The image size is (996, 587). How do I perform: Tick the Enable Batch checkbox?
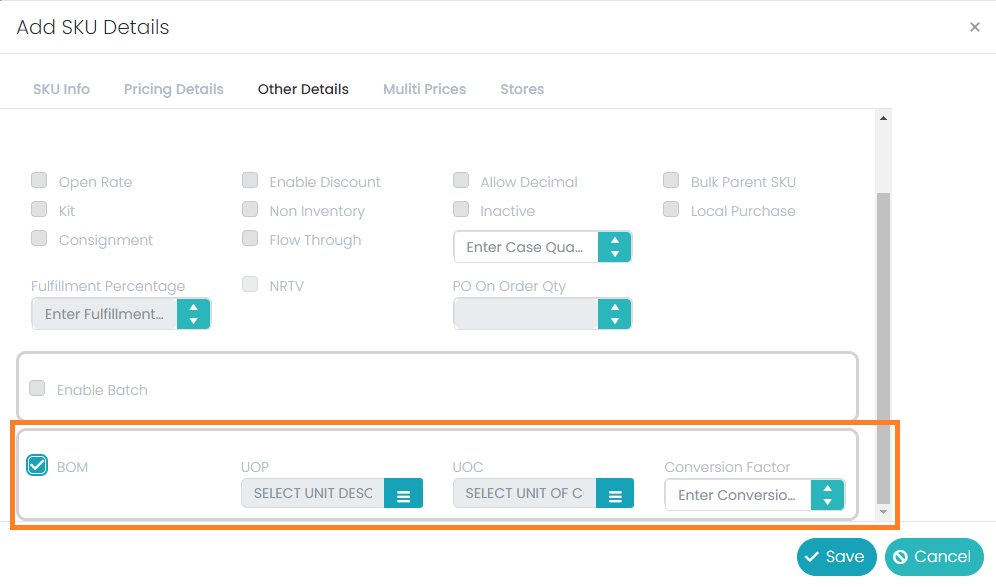coord(37,388)
